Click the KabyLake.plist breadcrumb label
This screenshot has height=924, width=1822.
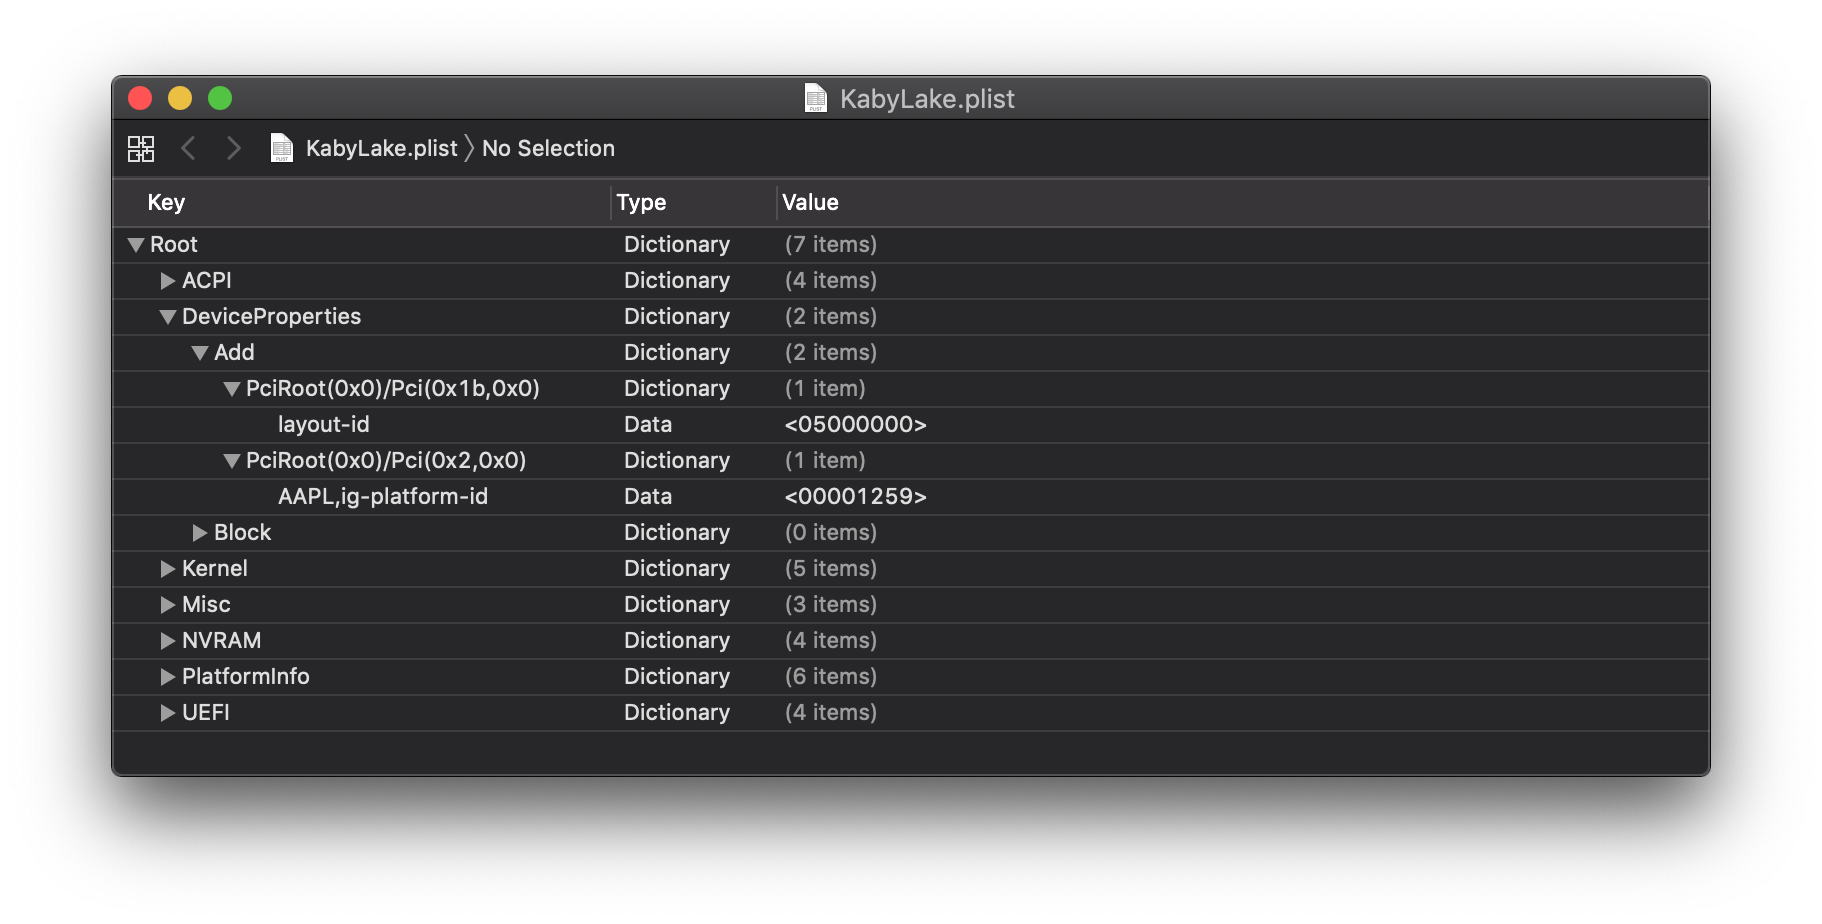pos(380,147)
